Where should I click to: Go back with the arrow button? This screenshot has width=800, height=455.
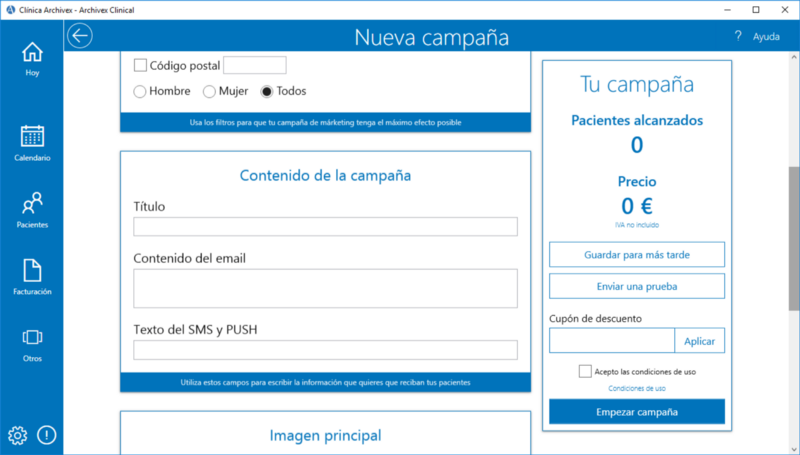point(80,36)
